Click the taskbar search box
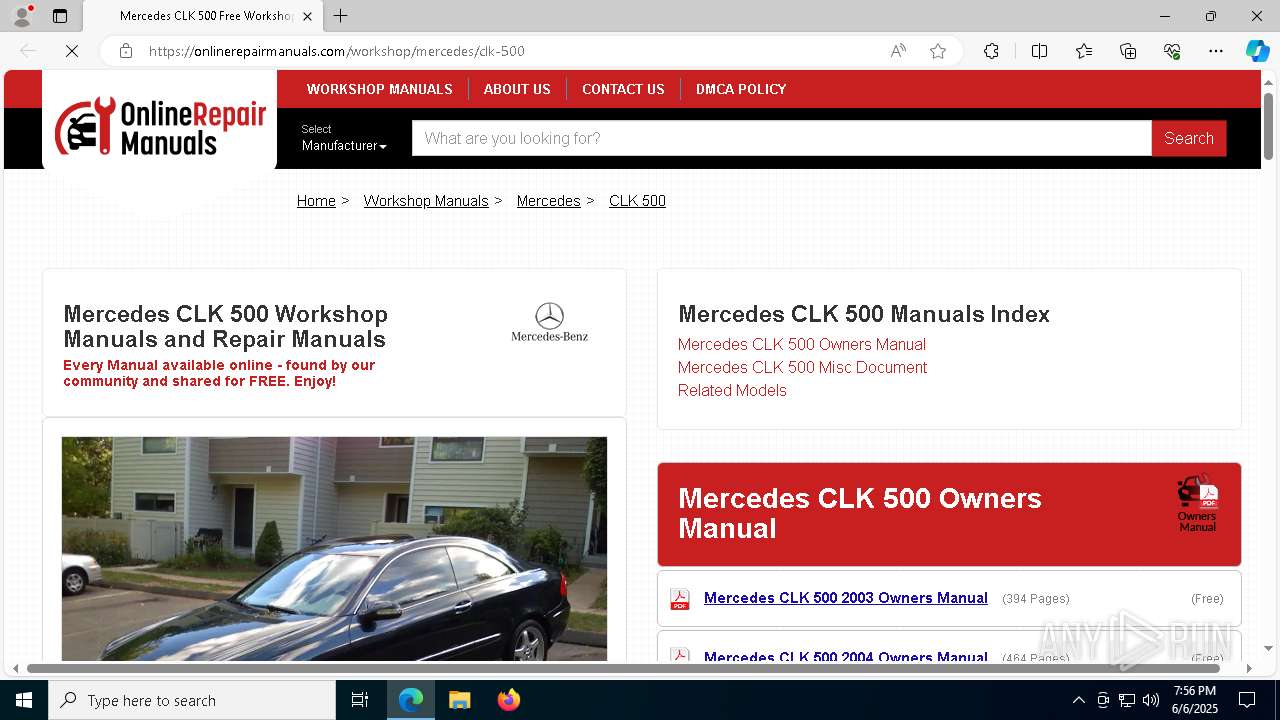The height and width of the screenshot is (720, 1280). point(192,700)
